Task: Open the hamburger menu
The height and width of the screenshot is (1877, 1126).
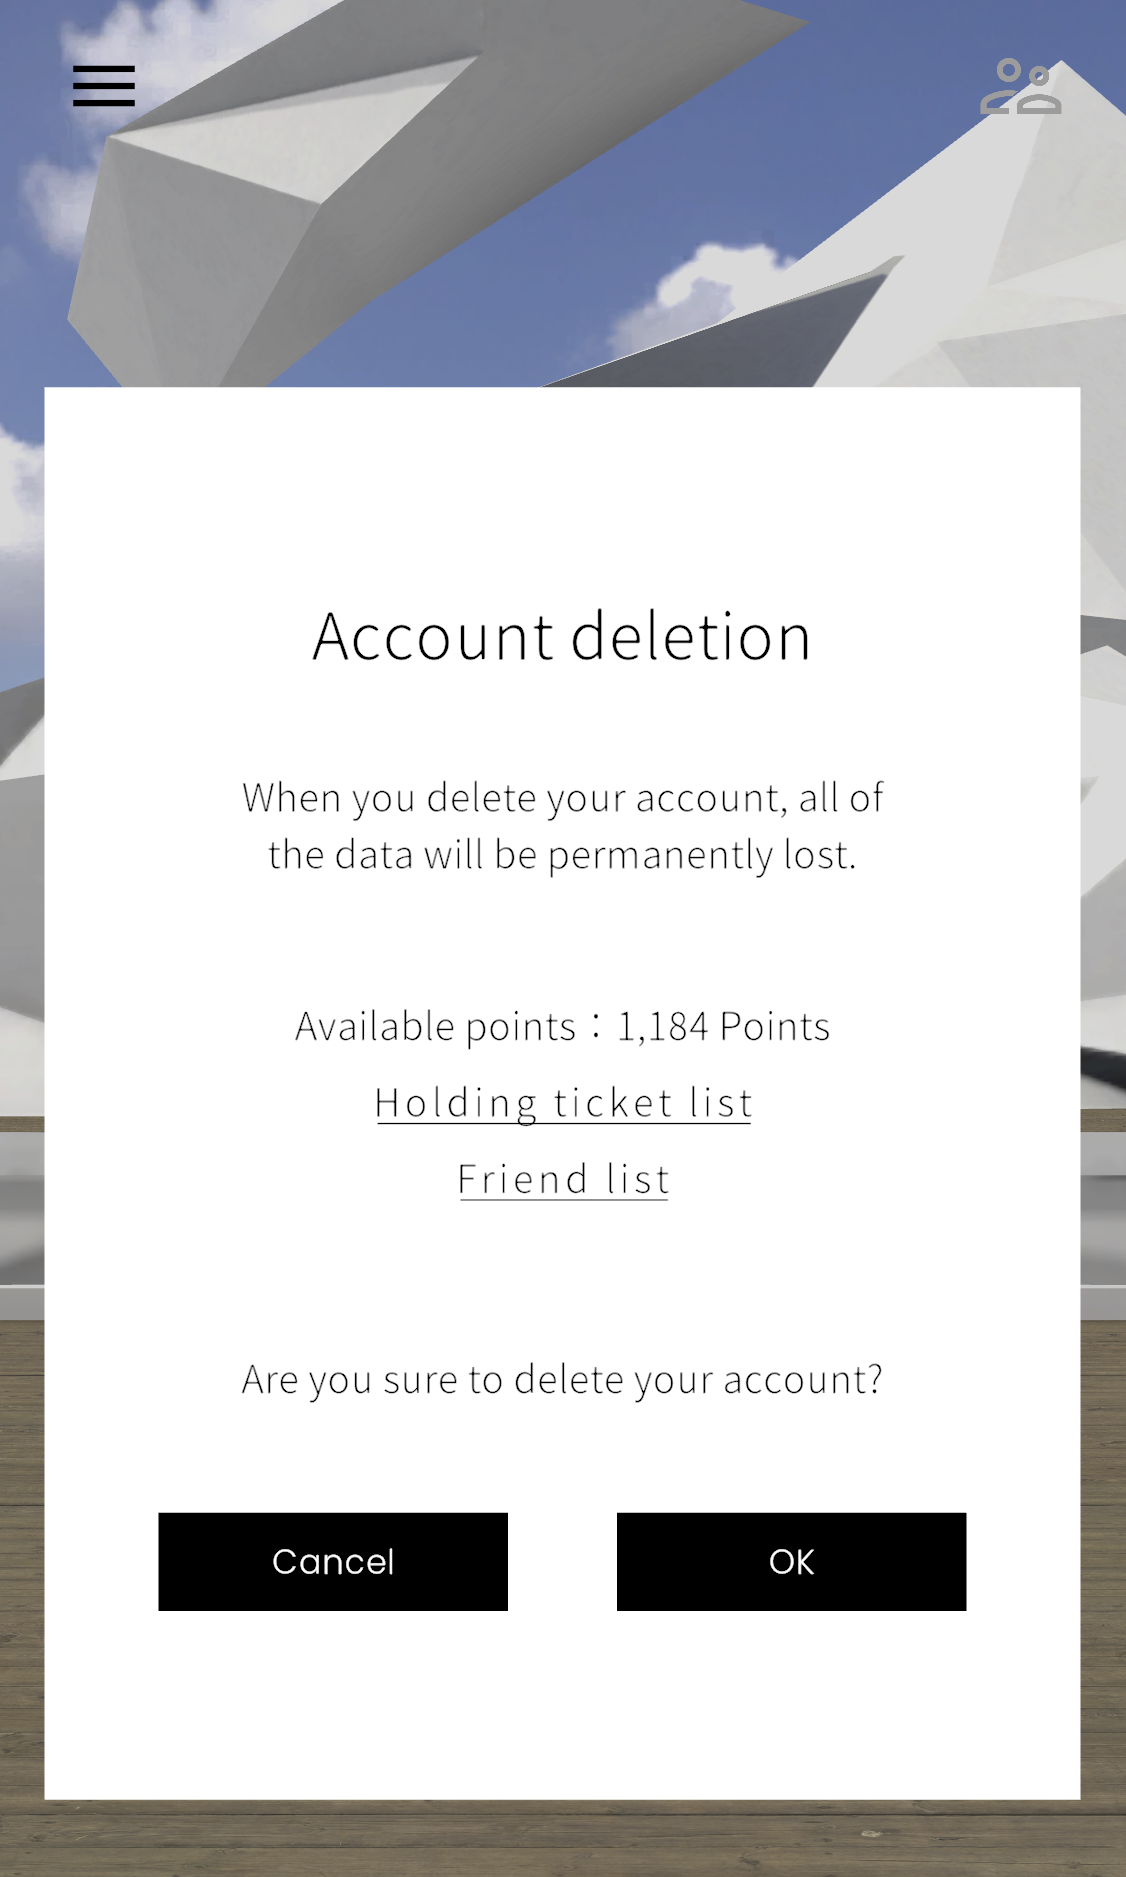Action: tap(104, 86)
